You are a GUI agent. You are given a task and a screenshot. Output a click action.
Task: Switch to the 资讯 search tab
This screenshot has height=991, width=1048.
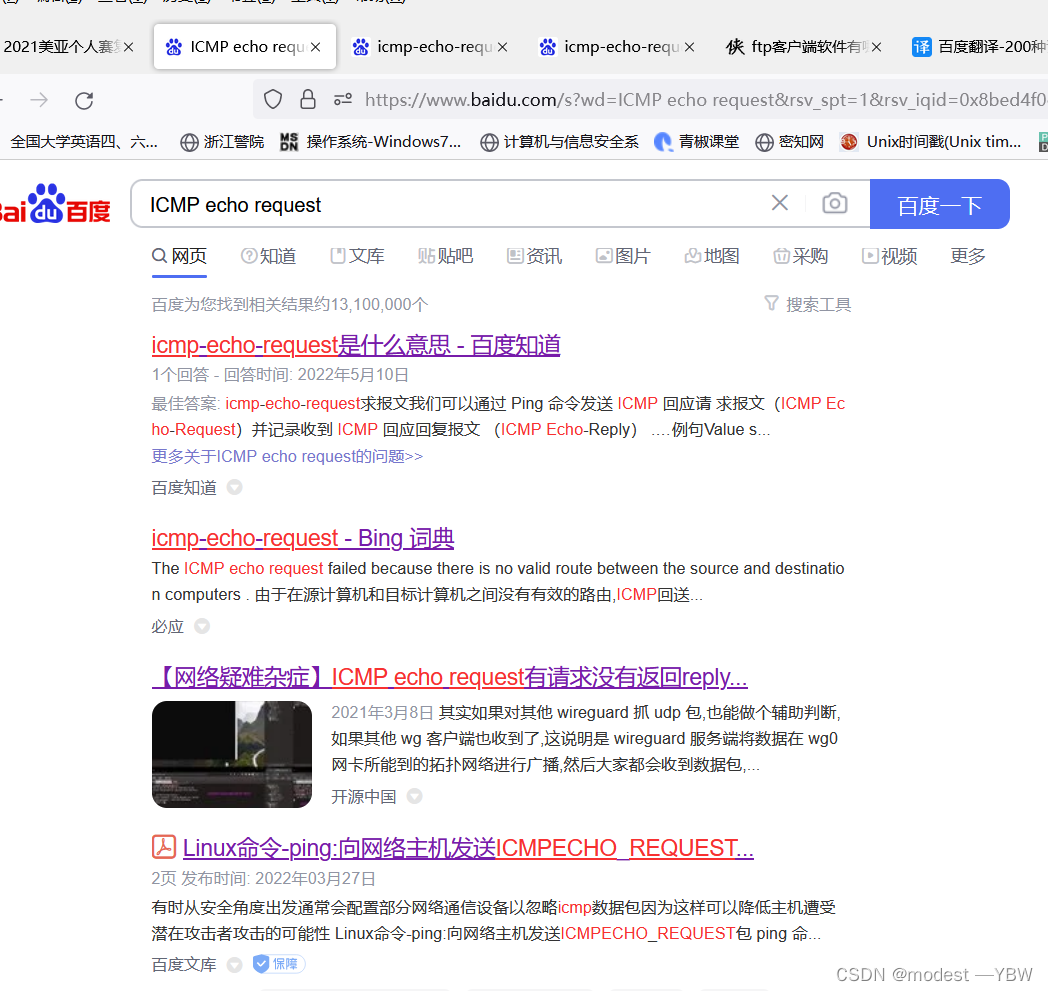click(x=534, y=256)
